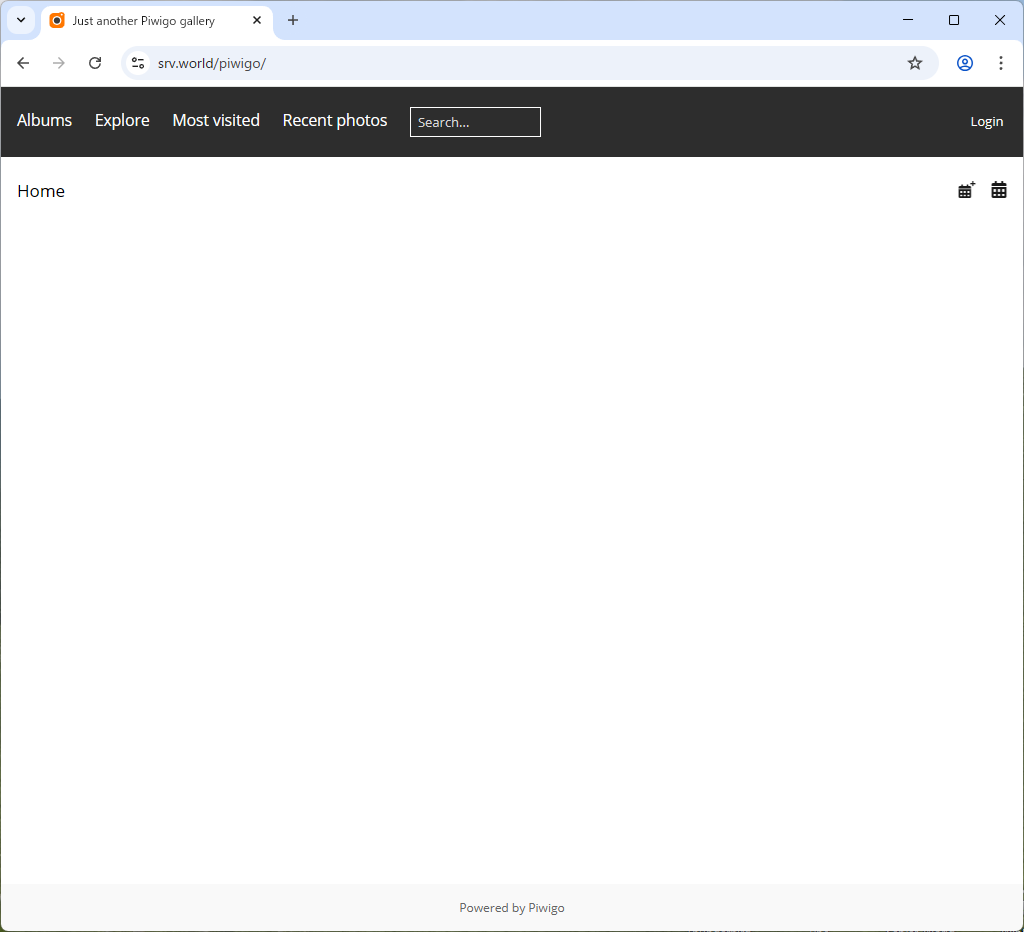Click the back navigation arrow

[23, 62]
